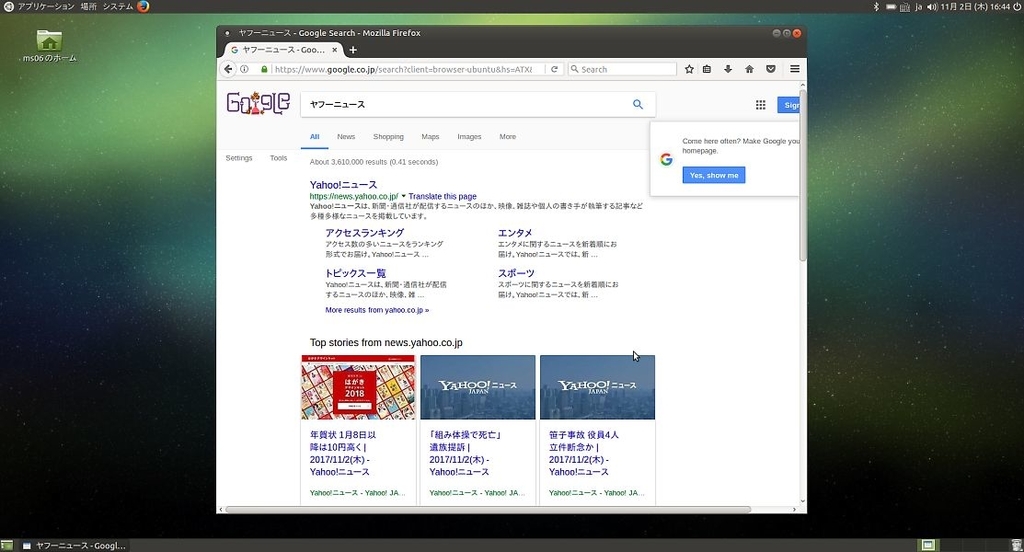Expand the dropdown arrow beside news.yahoo.co.jp URL

pyautogui.click(x=403, y=196)
